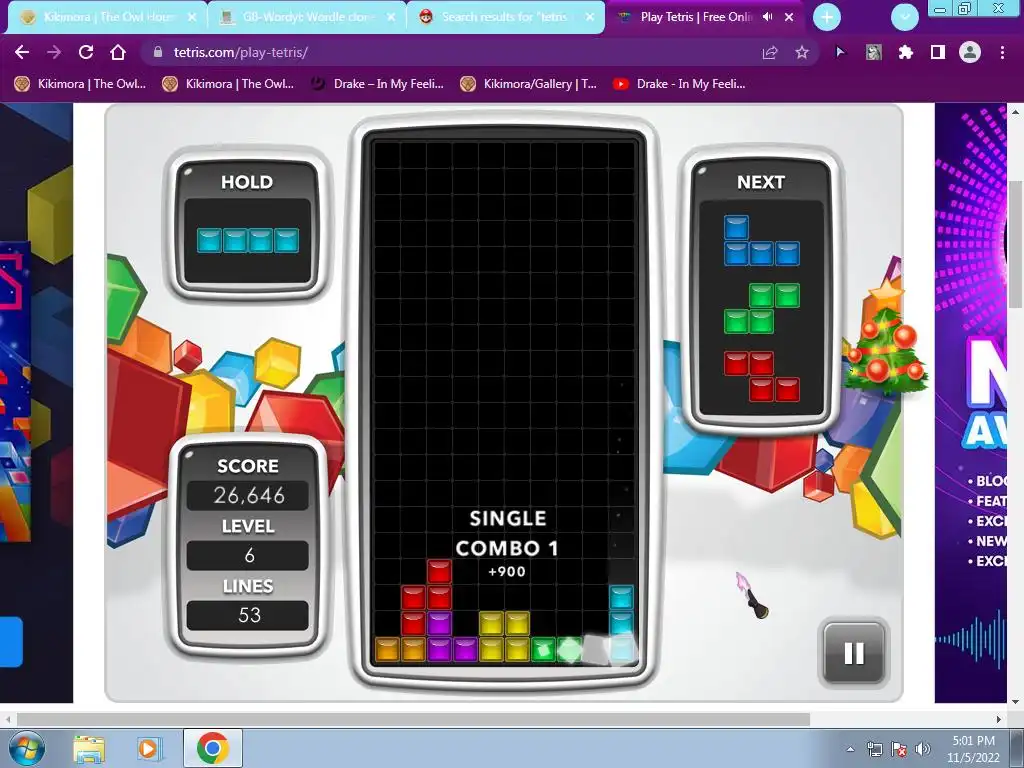Open the Action Center flag icon
Viewport: 1024px width, 768px height.
click(899, 749)
